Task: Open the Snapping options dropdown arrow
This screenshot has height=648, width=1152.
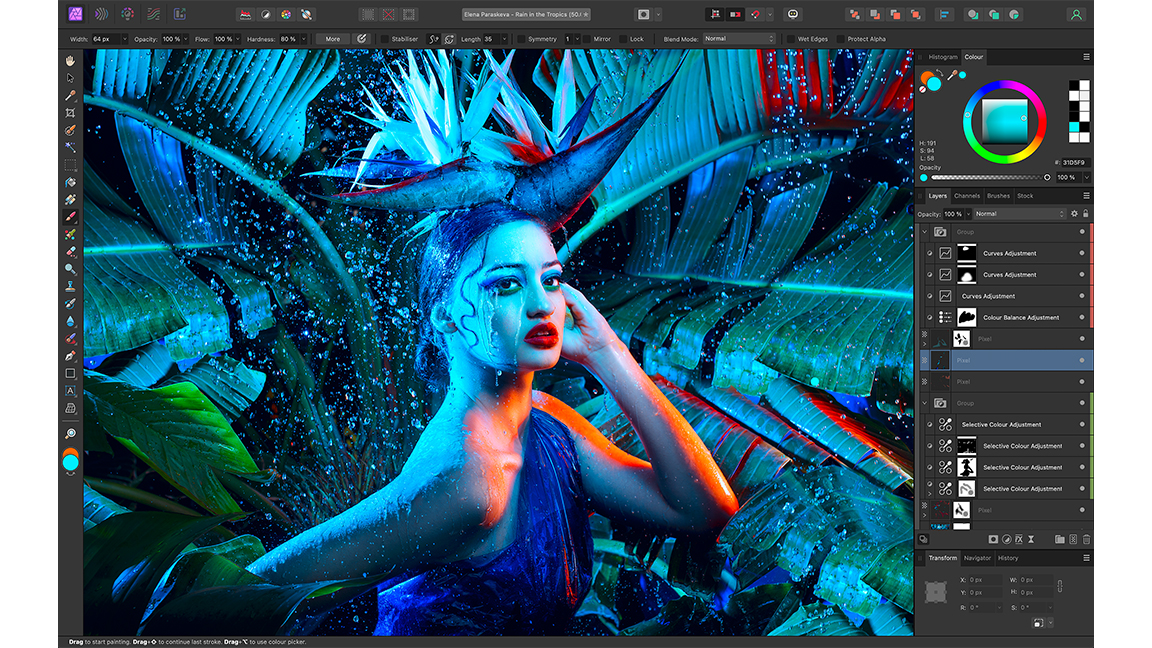Action: click(x=769, y=15)
